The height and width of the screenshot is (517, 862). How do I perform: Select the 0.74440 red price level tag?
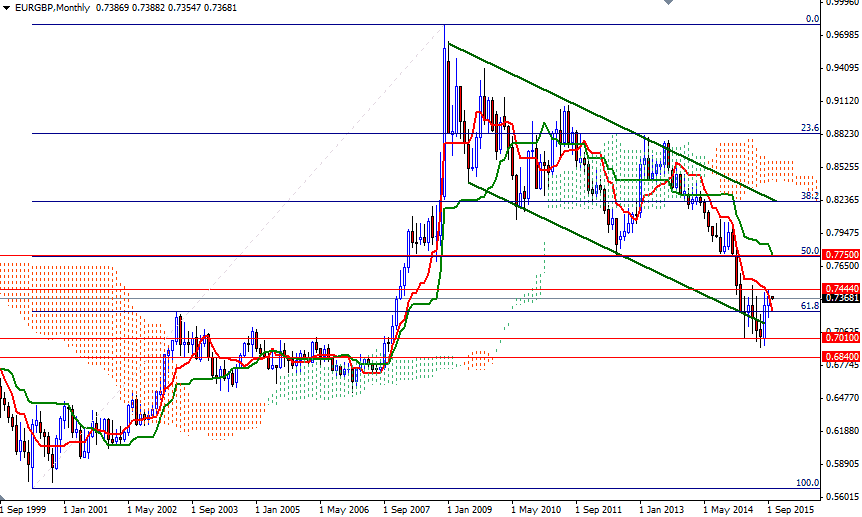click(841, 289)
